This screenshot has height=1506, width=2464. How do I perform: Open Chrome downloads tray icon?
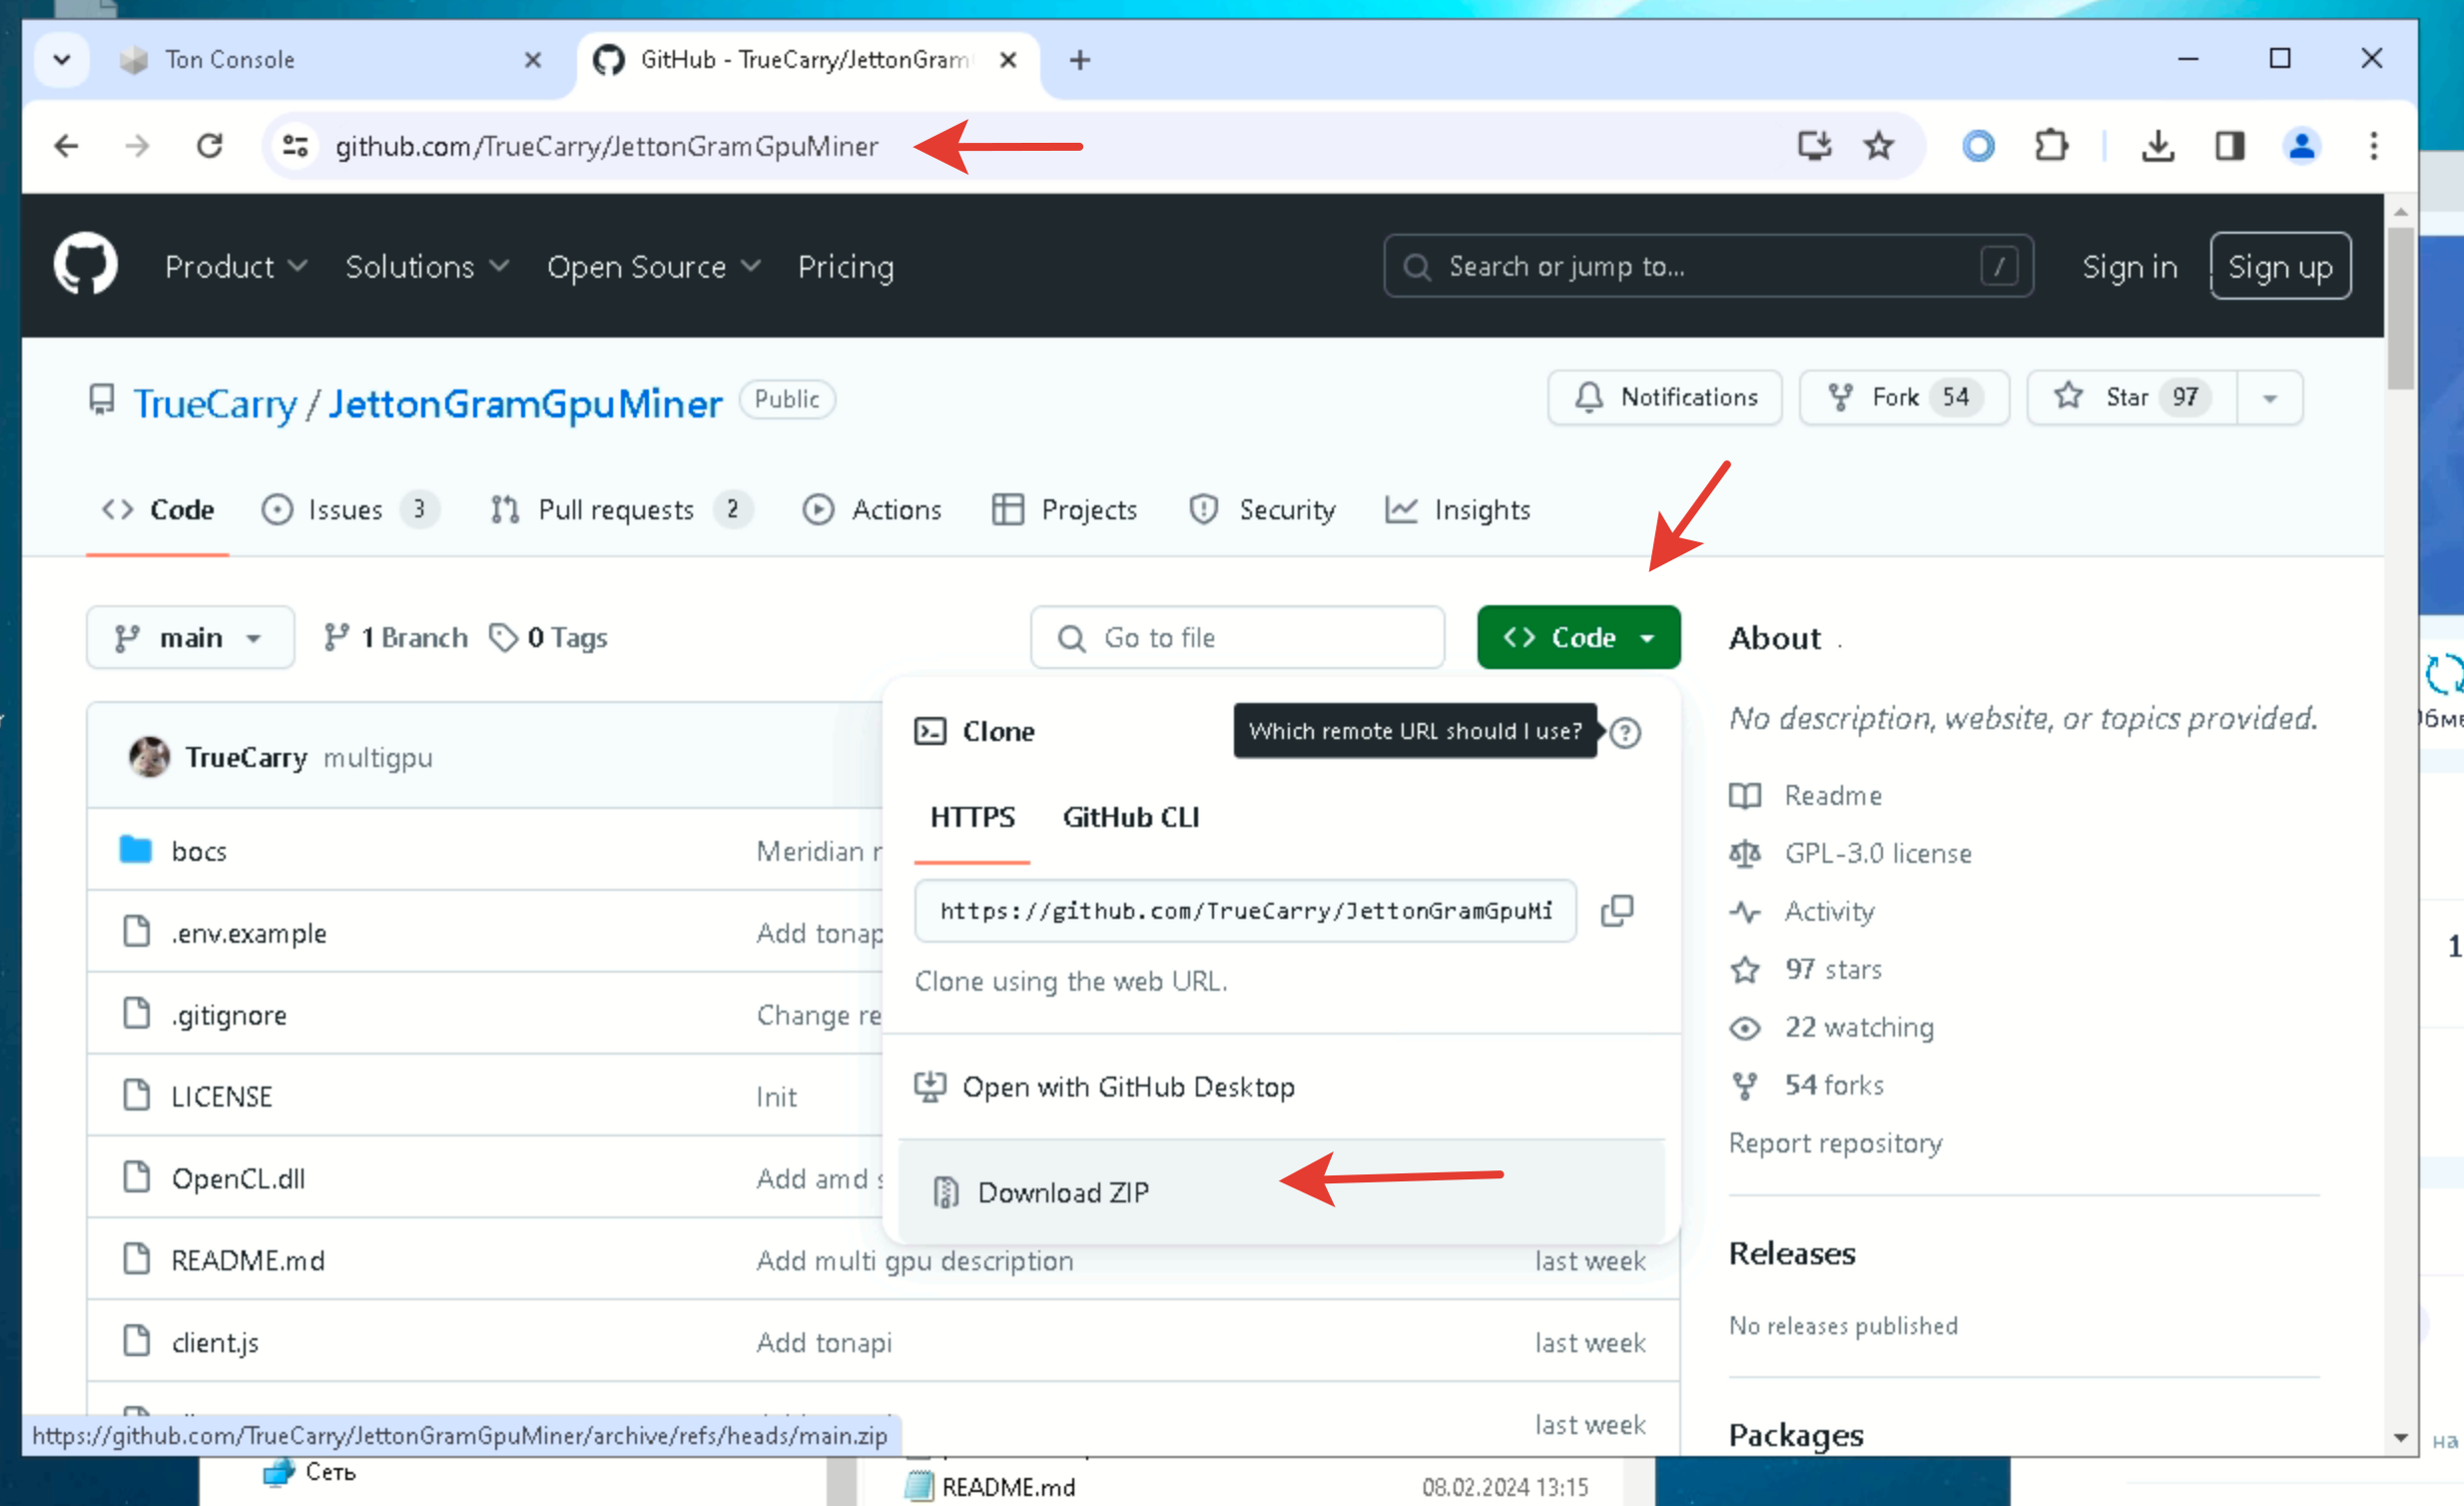click(2157, 146)
